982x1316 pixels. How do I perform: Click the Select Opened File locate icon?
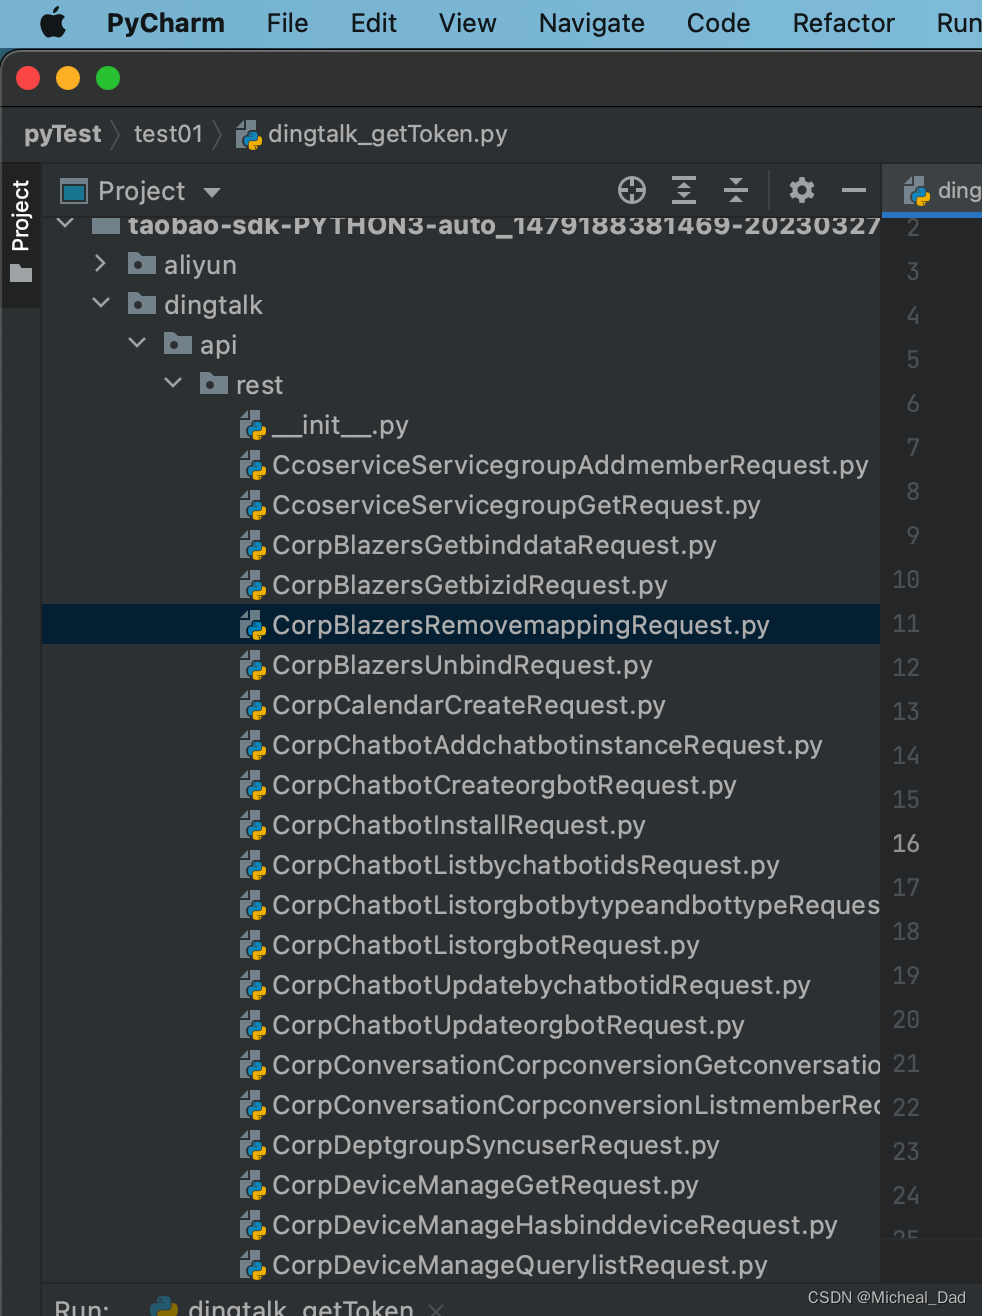tap(632, 190)
